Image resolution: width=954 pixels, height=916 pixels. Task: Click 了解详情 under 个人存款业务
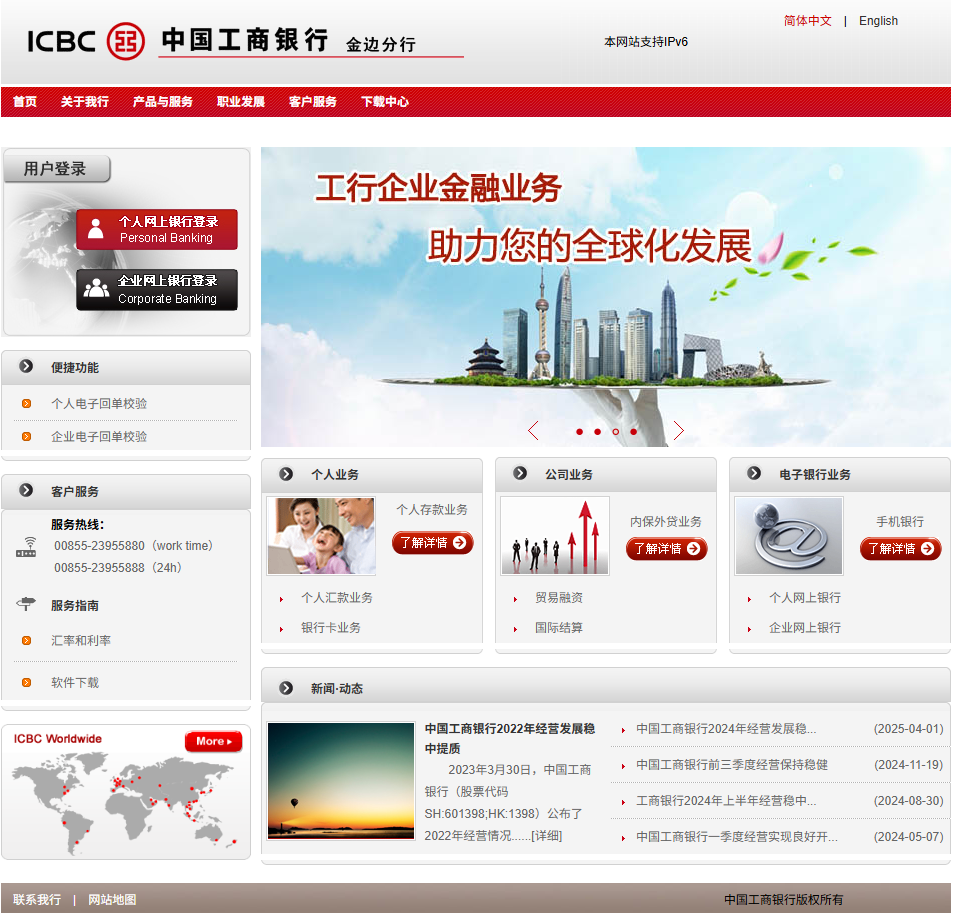pyautogui.click(x=433, y=543)
